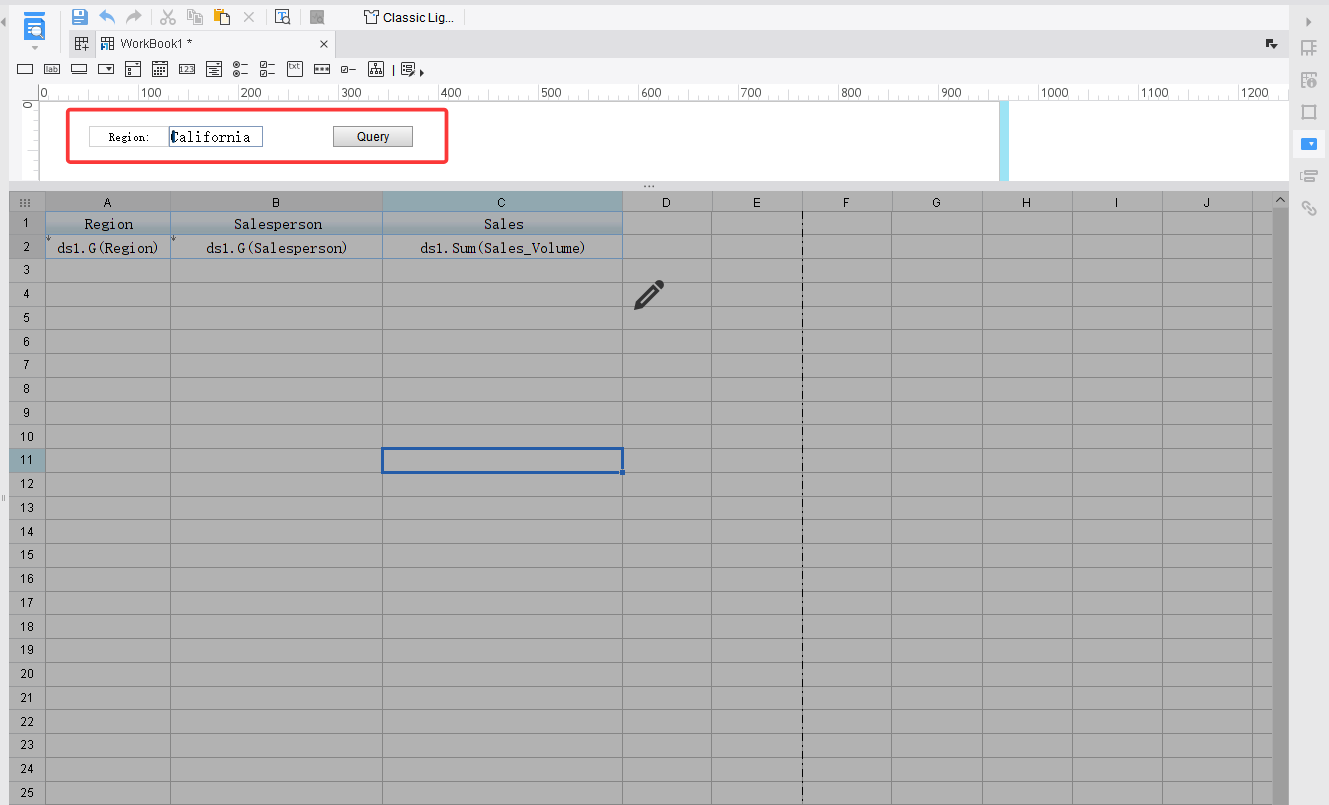Insert a Combo Box dropdown widget
Image resolution: width=1329 pixels, height=805 pixels.
(x=105, y=69)
